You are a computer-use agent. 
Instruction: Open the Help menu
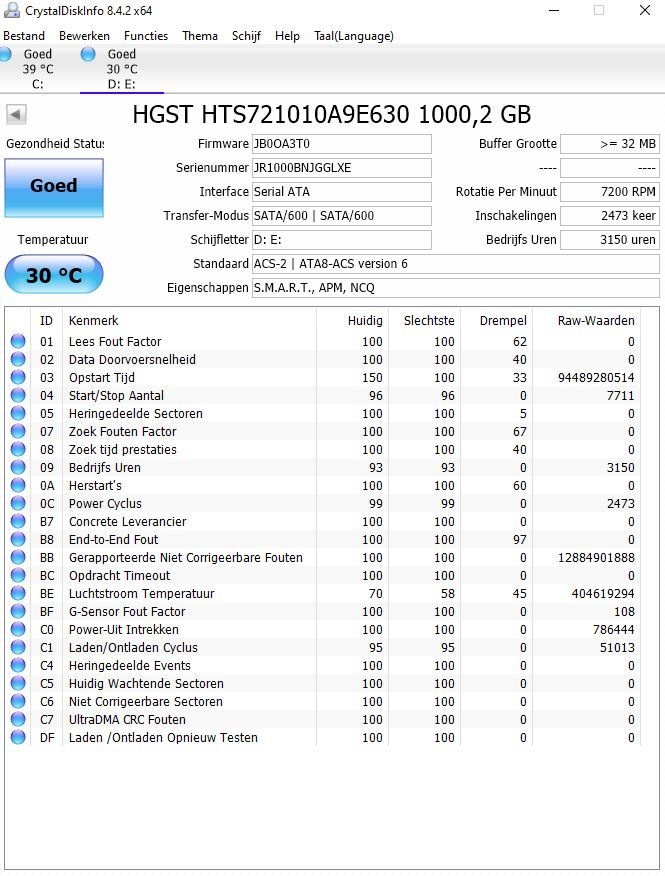click(287, 36)
